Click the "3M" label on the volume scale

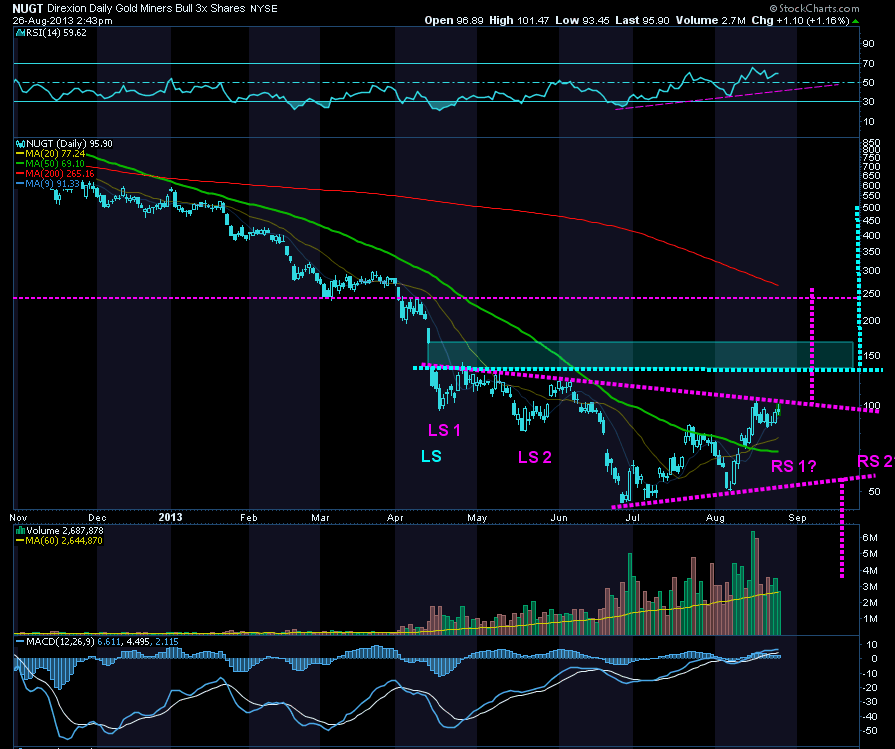pyautogui.click(x=870, y=586)
